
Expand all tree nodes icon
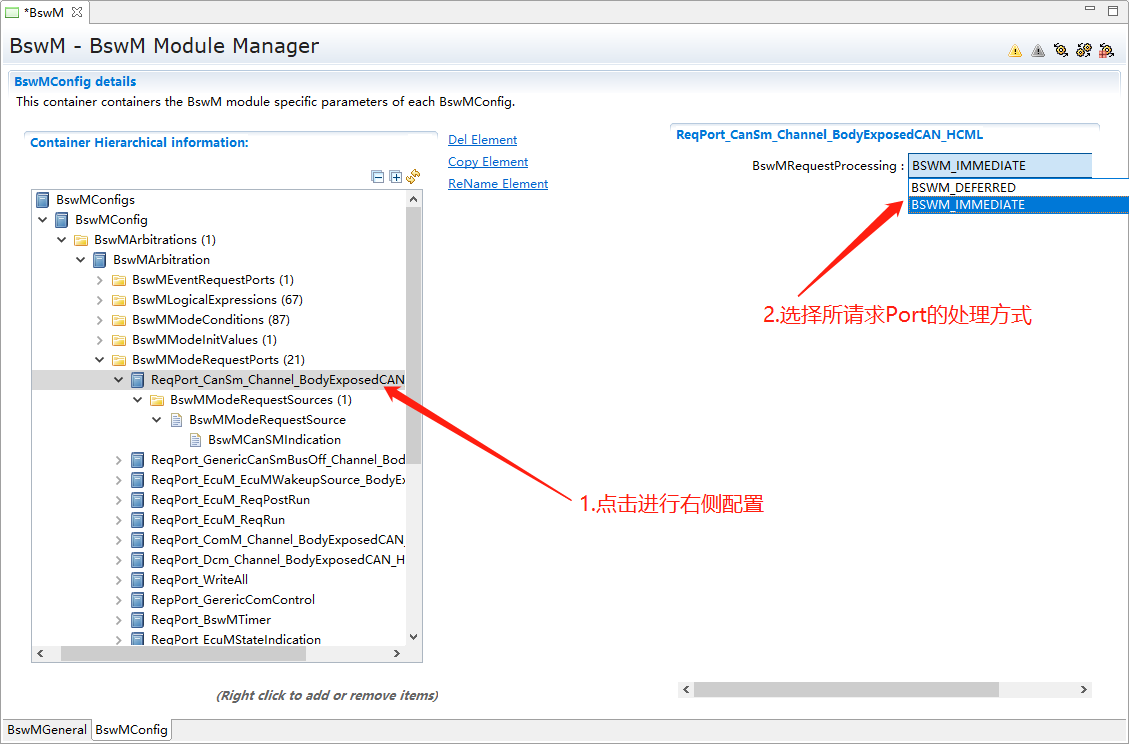(395, 177)
